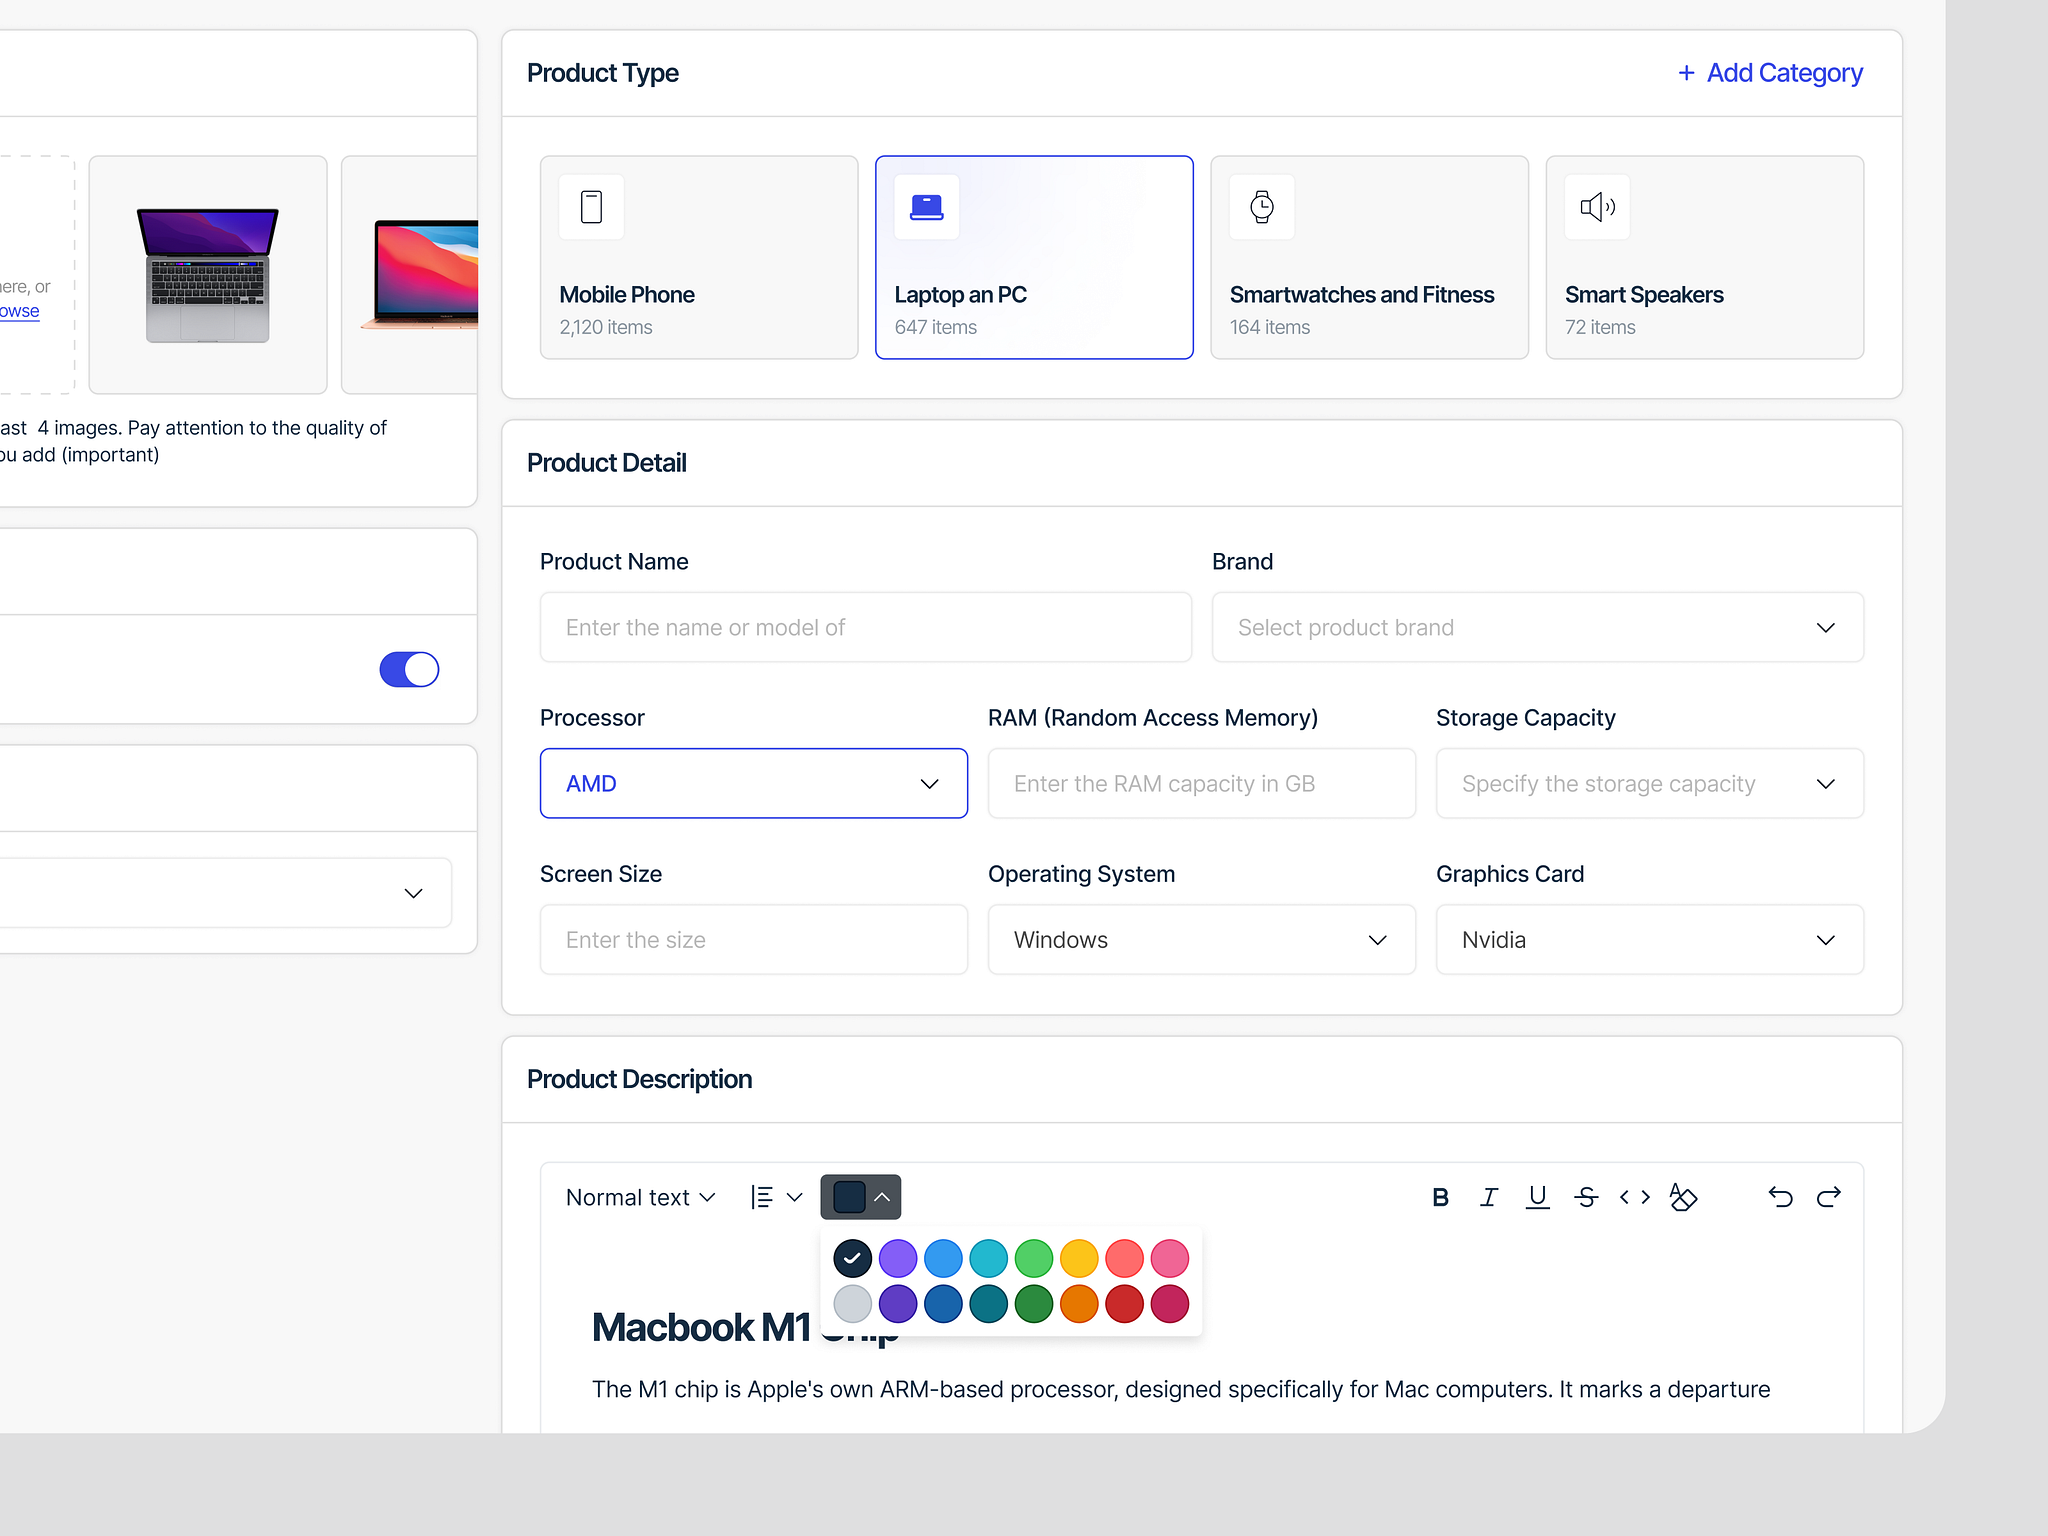
Task: Choose the coral red color swatch
Action: 1125,1258
